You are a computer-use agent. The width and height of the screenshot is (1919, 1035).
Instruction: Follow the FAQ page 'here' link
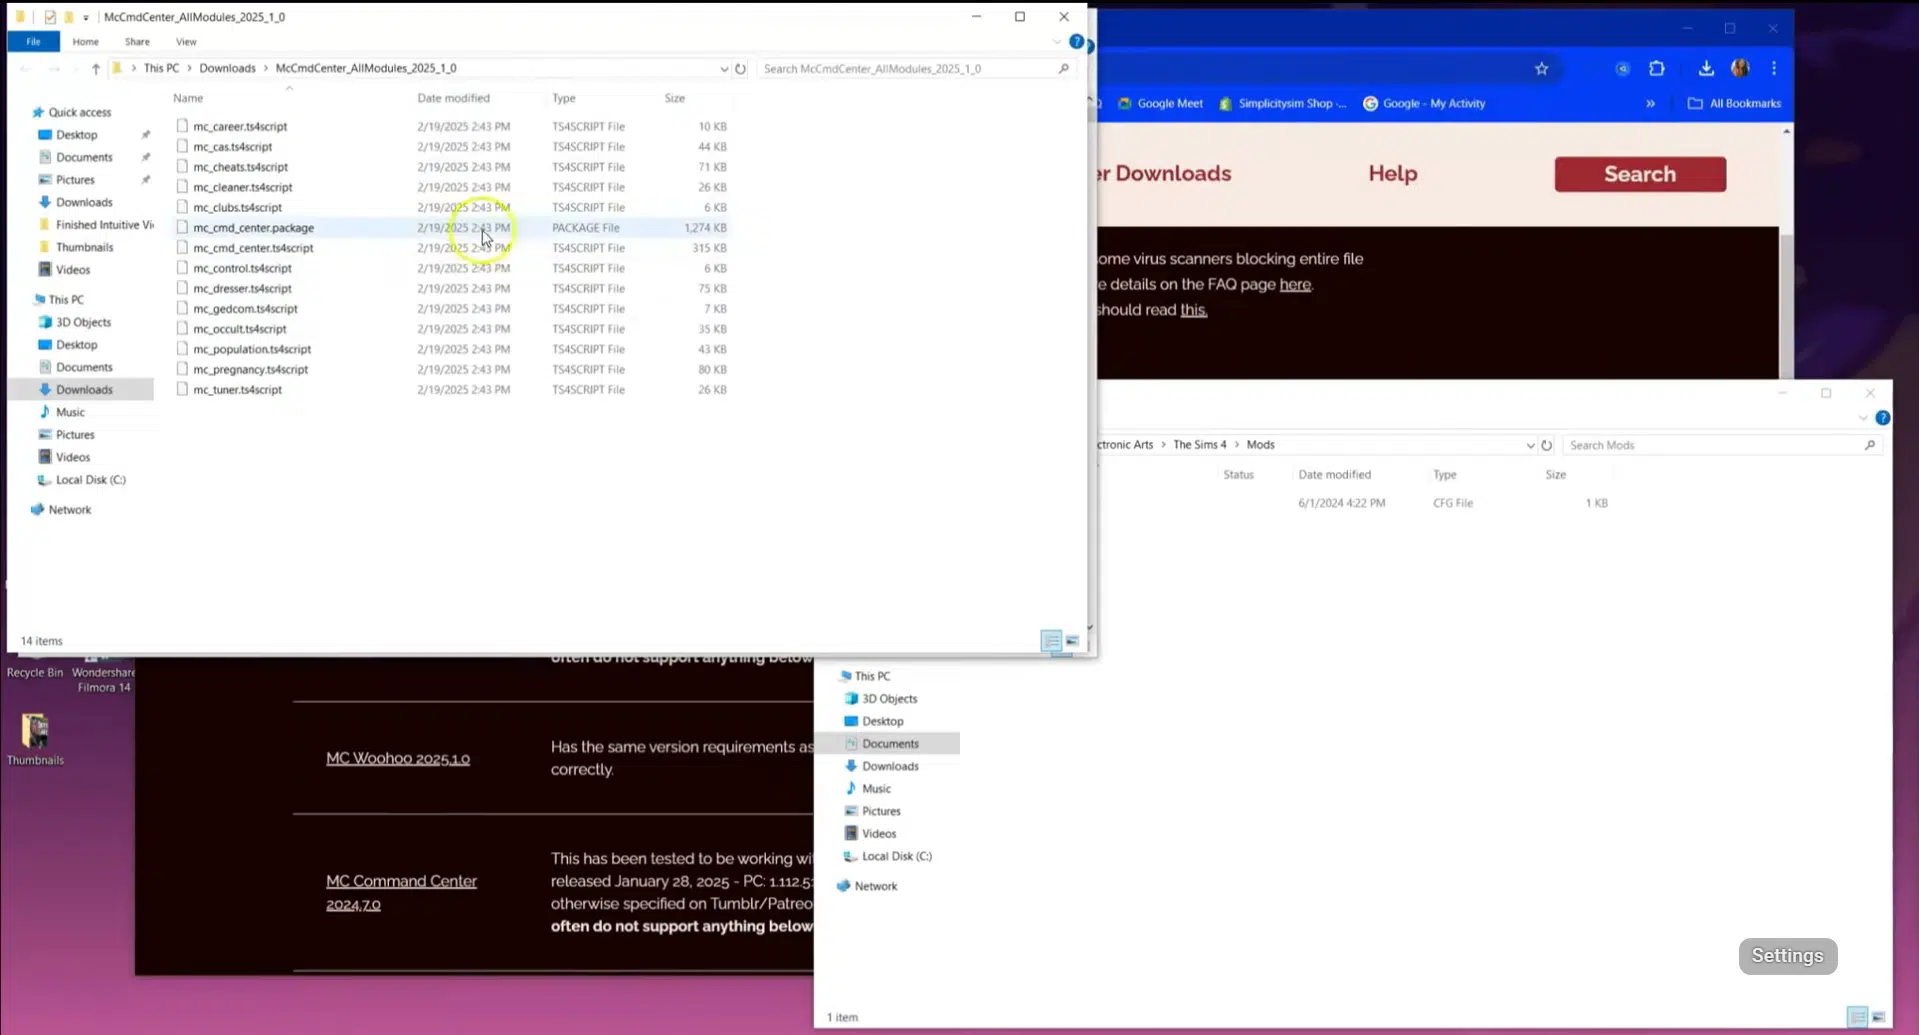[x=1295, y=284]
